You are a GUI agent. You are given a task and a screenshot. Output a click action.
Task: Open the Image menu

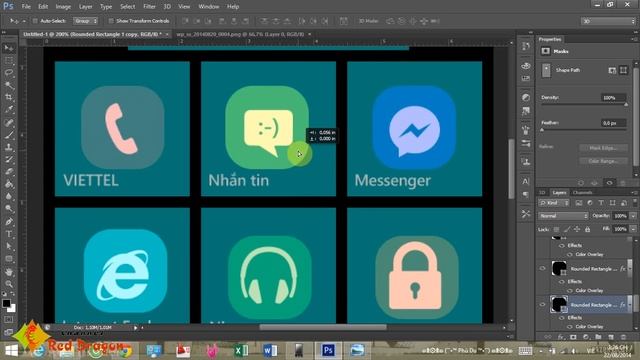[63, 7]
